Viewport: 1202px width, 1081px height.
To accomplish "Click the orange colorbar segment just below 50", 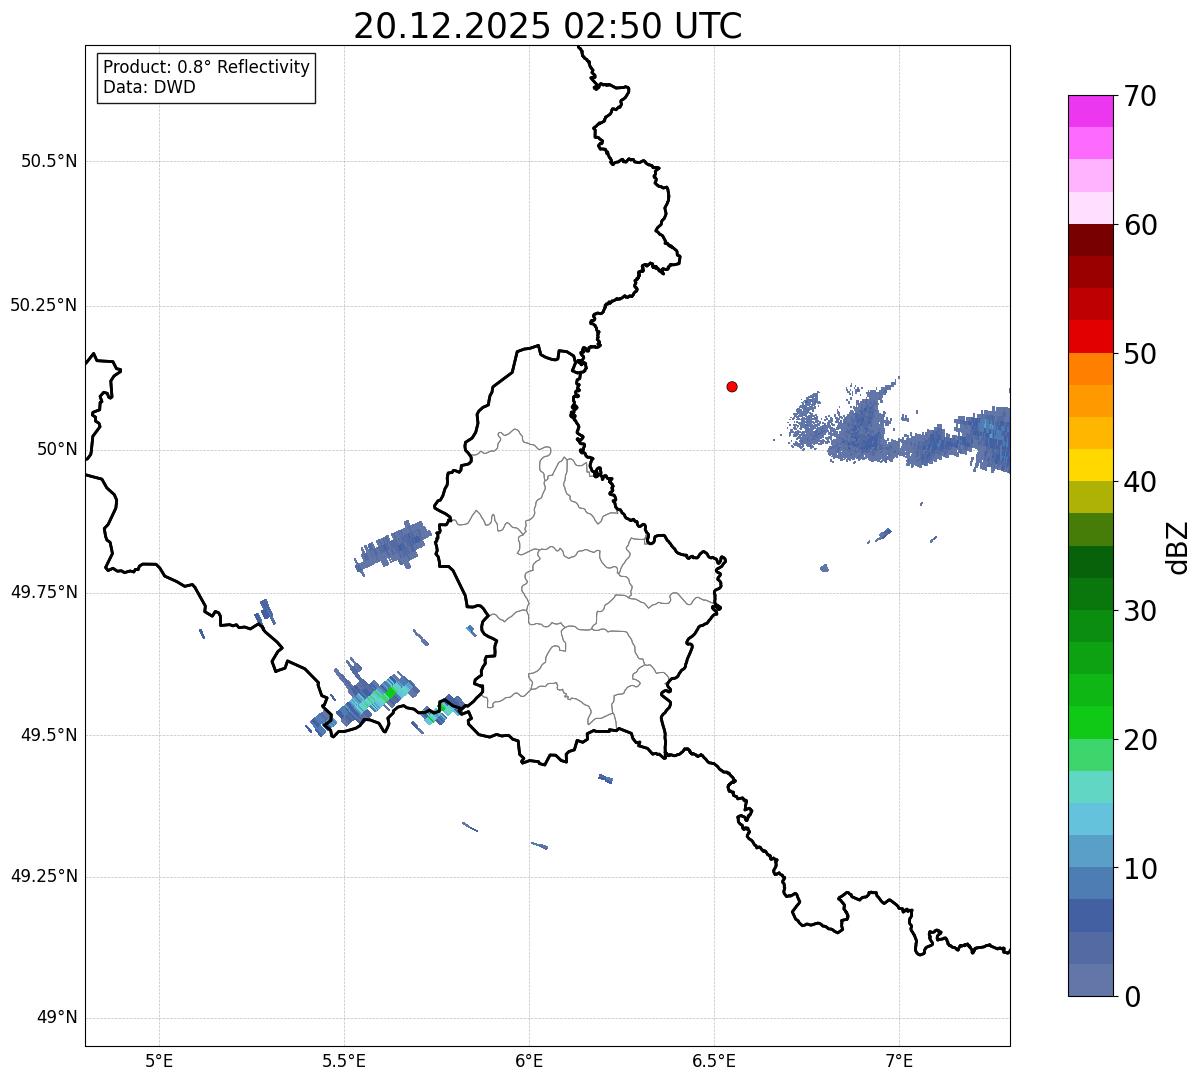I will point(1090,369).
